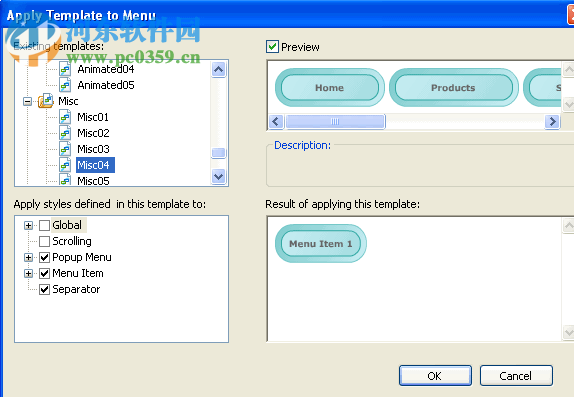Click the Menu Item 1 result button
The image size is (574, 397).
(x=321, y=244)
